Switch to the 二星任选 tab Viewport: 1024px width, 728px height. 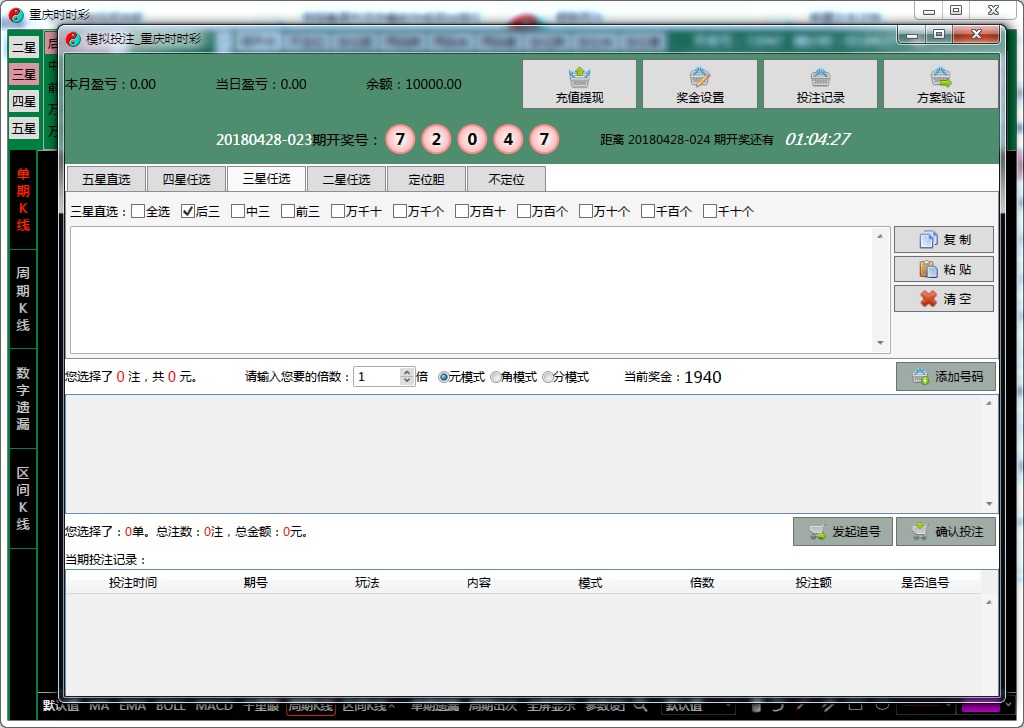point(346,178)
